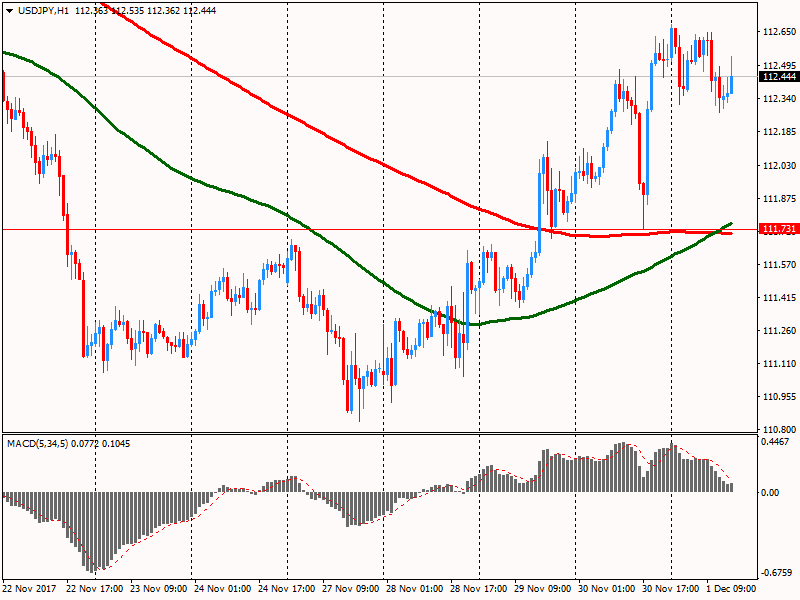800x600 pixels.
Task: Click the MACD scale value 0.00
Action: (770, 492)
